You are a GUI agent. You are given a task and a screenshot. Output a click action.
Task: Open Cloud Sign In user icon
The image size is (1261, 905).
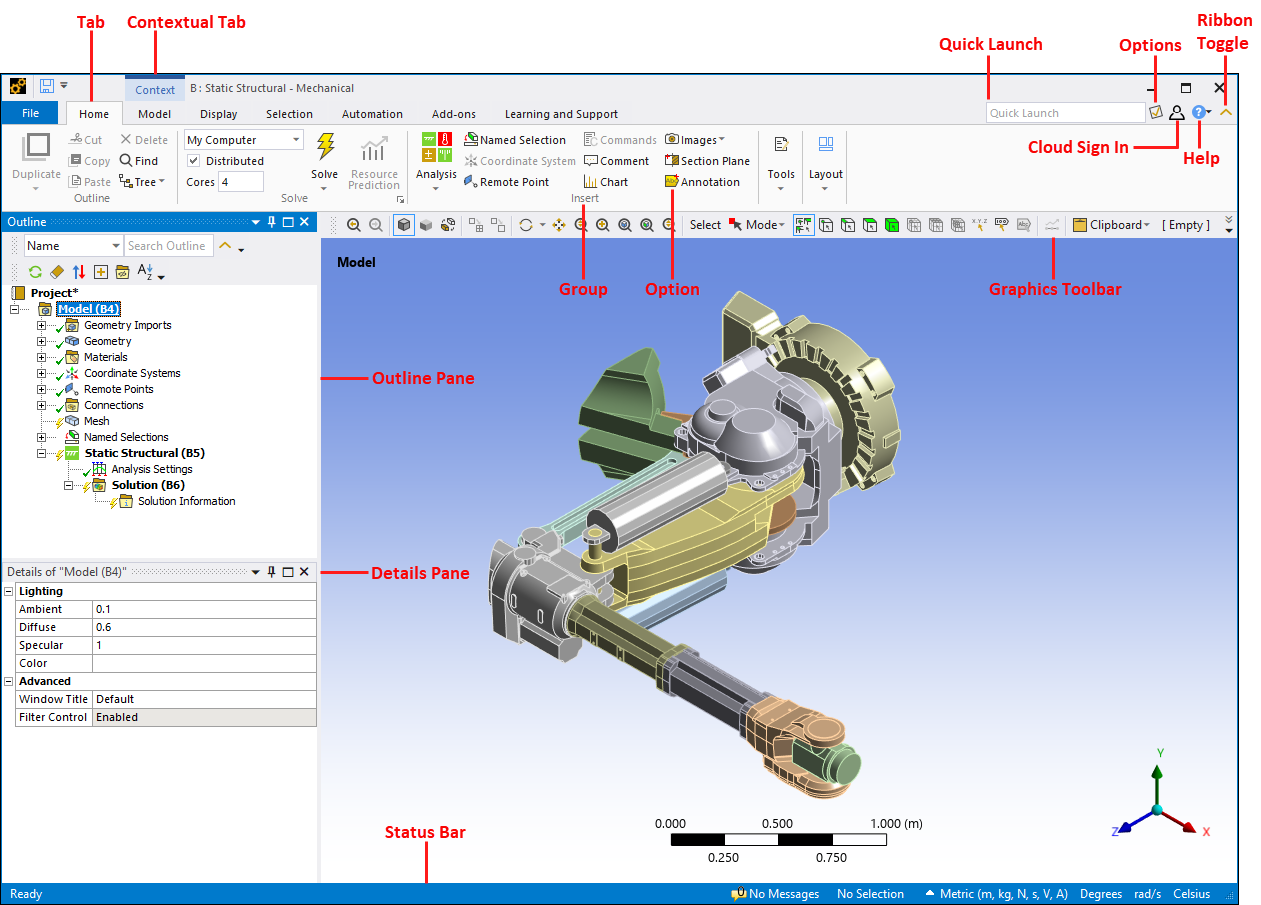point(1177,113)
